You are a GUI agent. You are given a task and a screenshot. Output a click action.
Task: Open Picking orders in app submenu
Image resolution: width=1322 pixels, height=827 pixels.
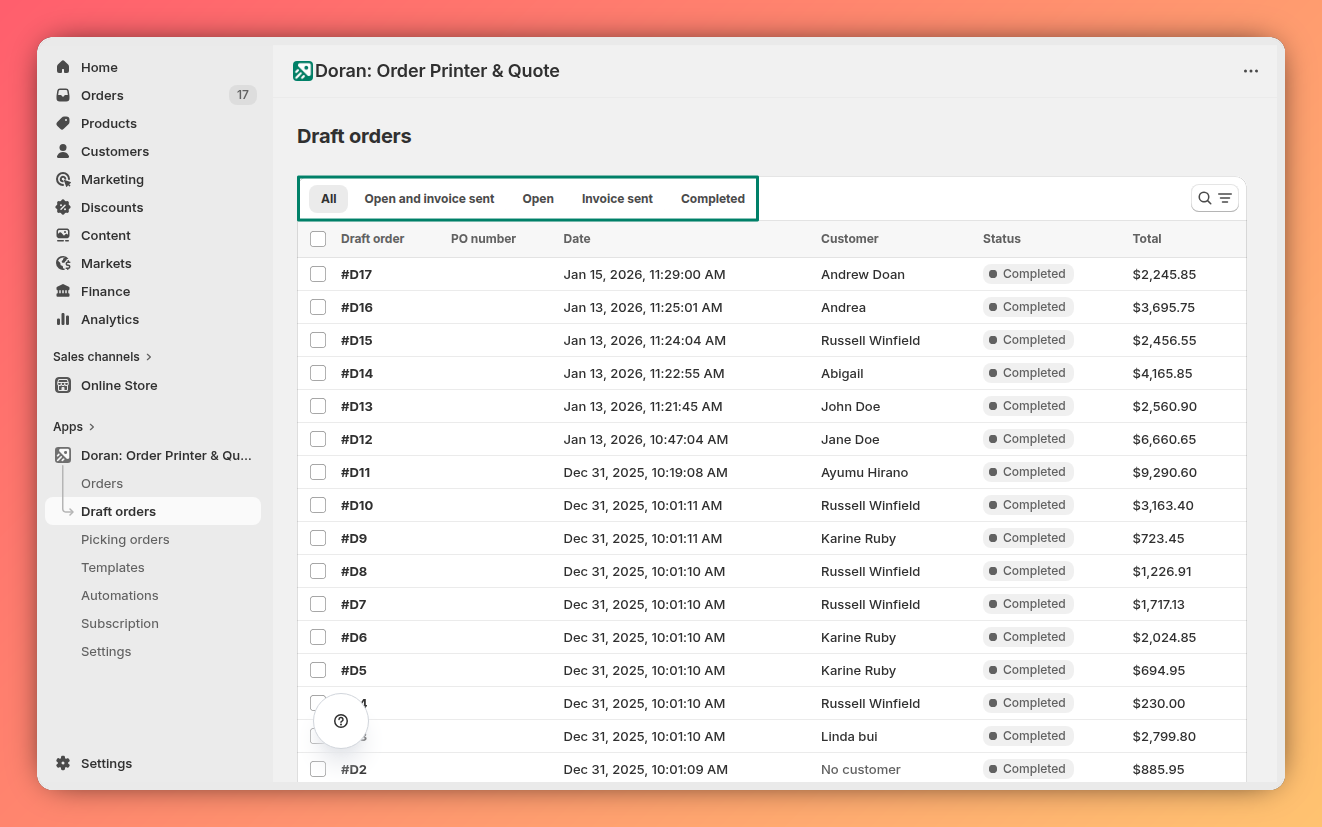pyautogui.click(x=125, y=539)
